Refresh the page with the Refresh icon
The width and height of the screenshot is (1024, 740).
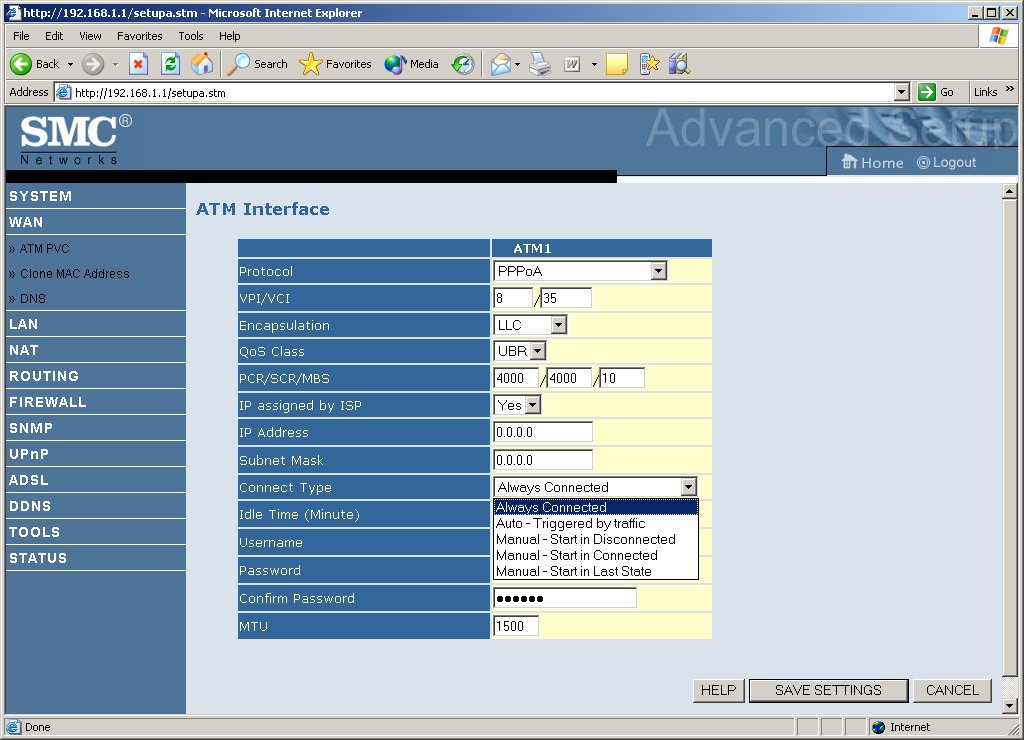click(x=171, y=64)
